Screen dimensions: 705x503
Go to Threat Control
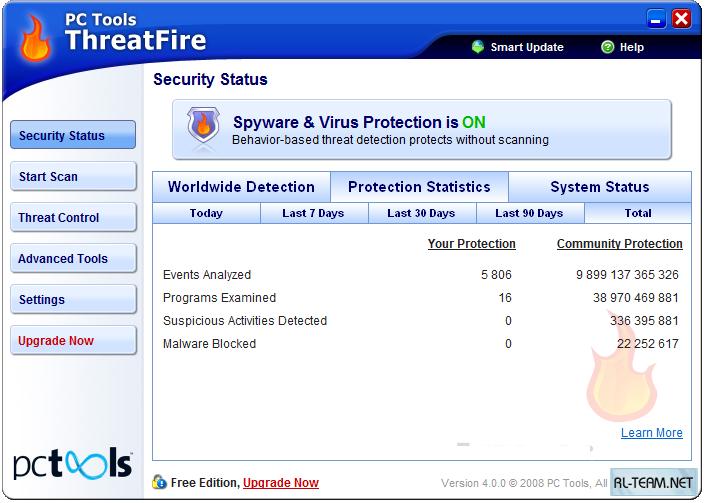tap(72, 218)
